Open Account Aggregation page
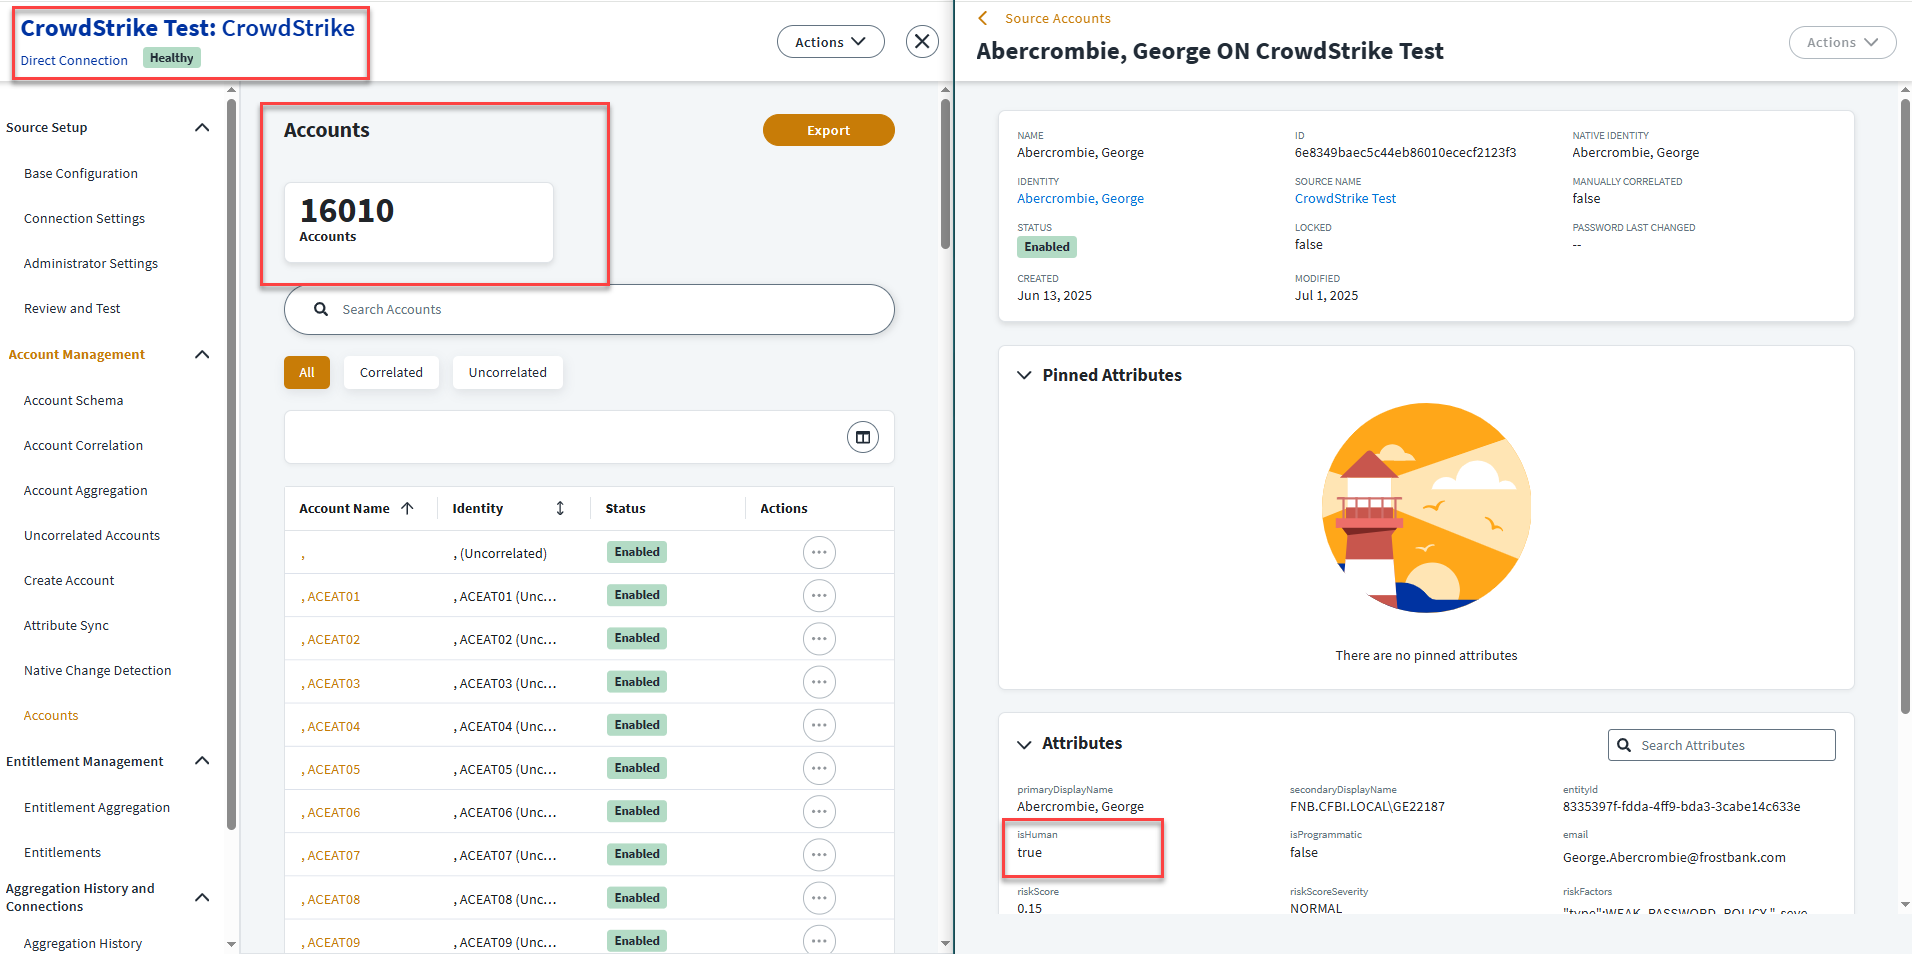This screenshot has height=954, width=1912. (86, 490)
